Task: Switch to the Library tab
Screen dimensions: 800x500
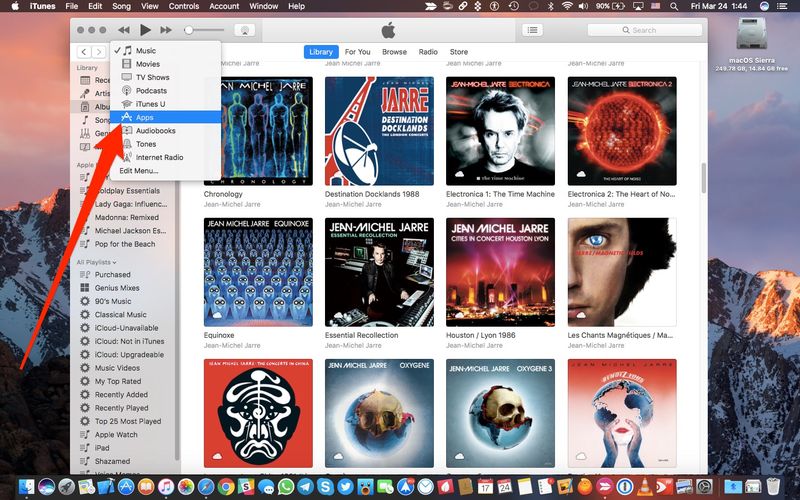Action: (x=321, y=52)
